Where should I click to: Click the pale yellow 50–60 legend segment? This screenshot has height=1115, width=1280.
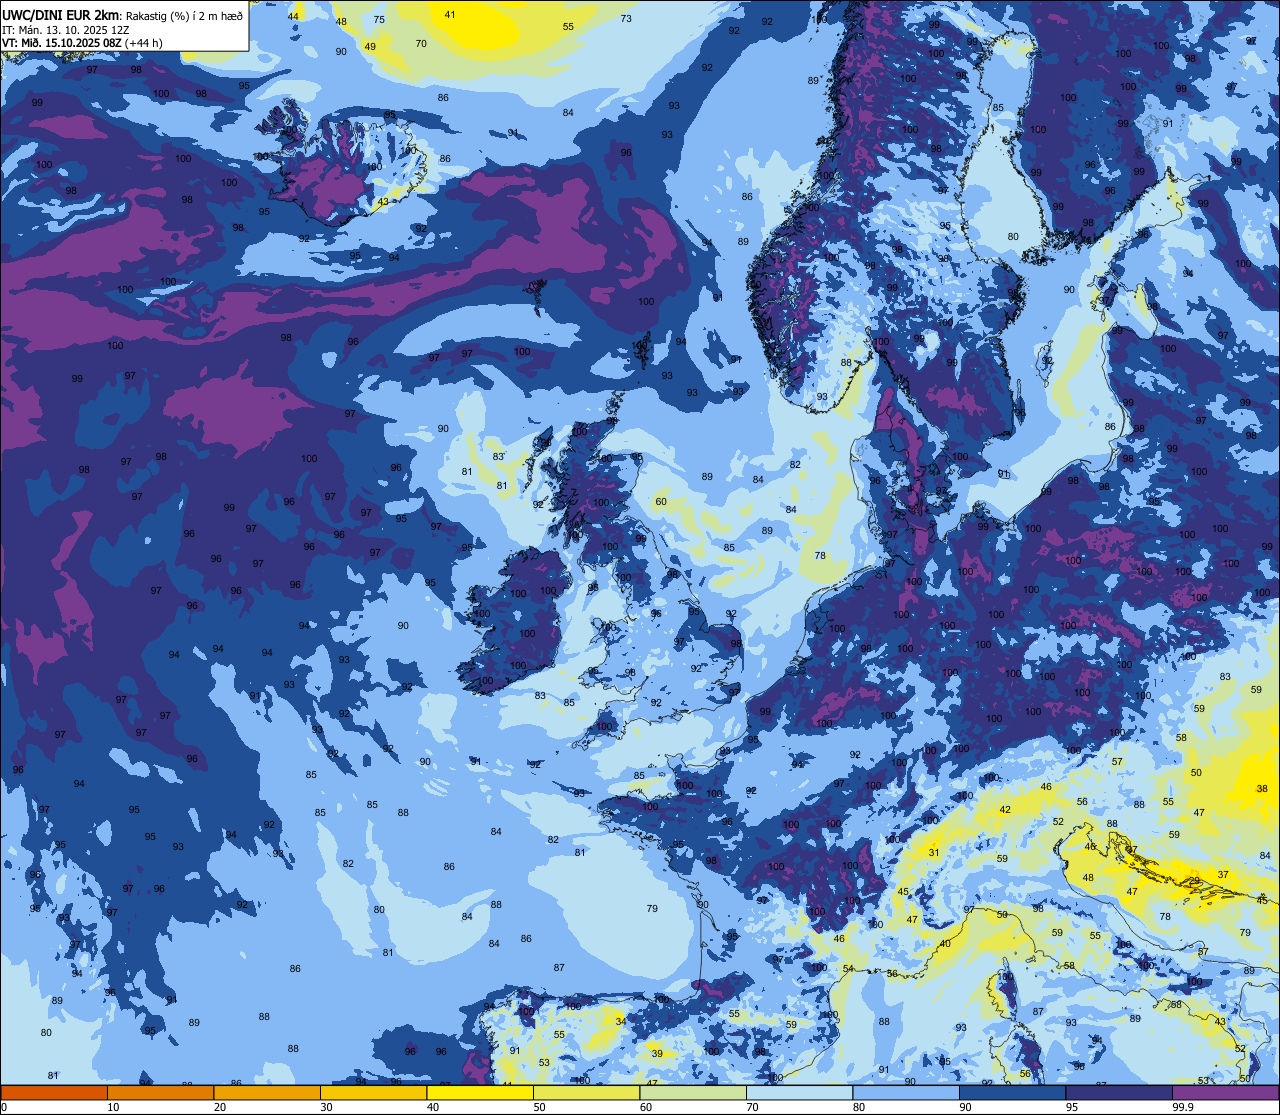[586, 1092]
